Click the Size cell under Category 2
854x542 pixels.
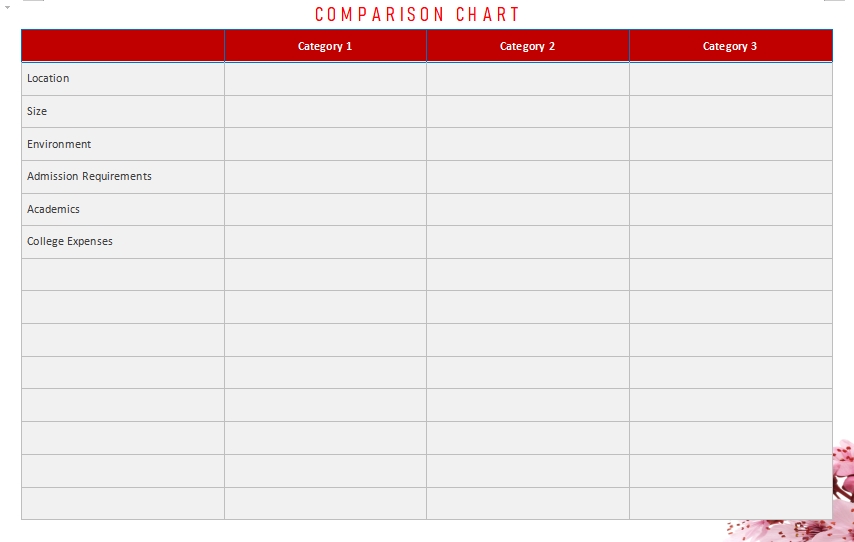point(527,111)
